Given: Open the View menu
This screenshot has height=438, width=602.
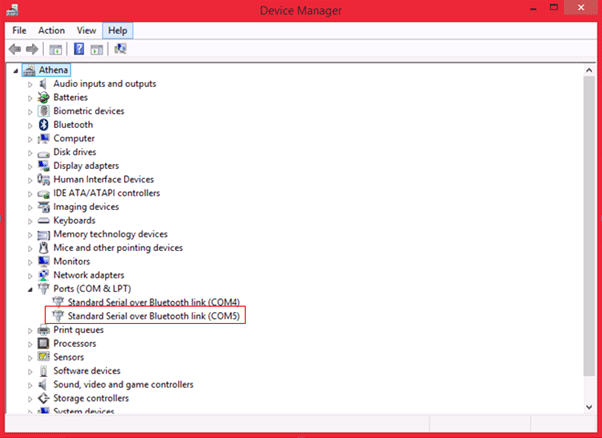Looking at the screenshot, I should tap(87, 31).
